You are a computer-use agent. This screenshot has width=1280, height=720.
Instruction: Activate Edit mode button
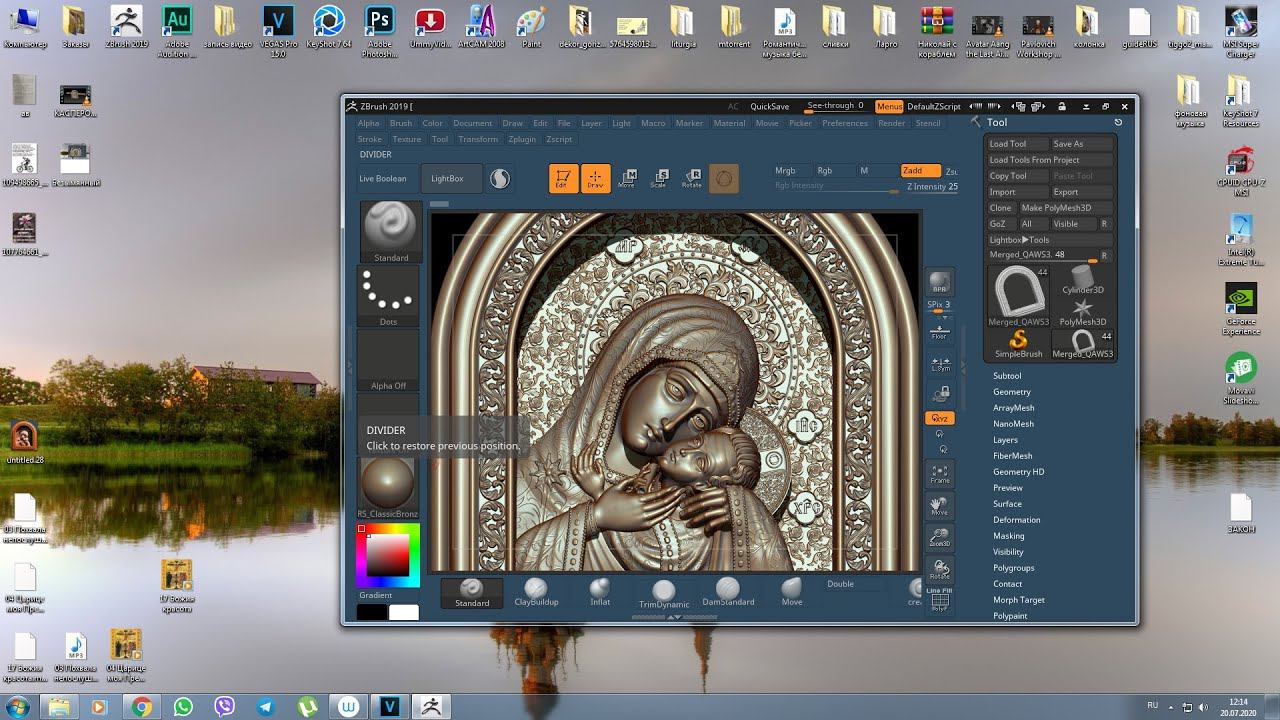563,178
